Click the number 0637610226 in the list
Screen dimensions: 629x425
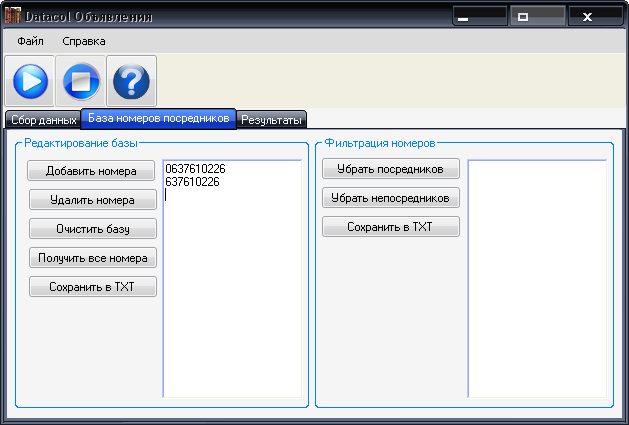[195, 169]
